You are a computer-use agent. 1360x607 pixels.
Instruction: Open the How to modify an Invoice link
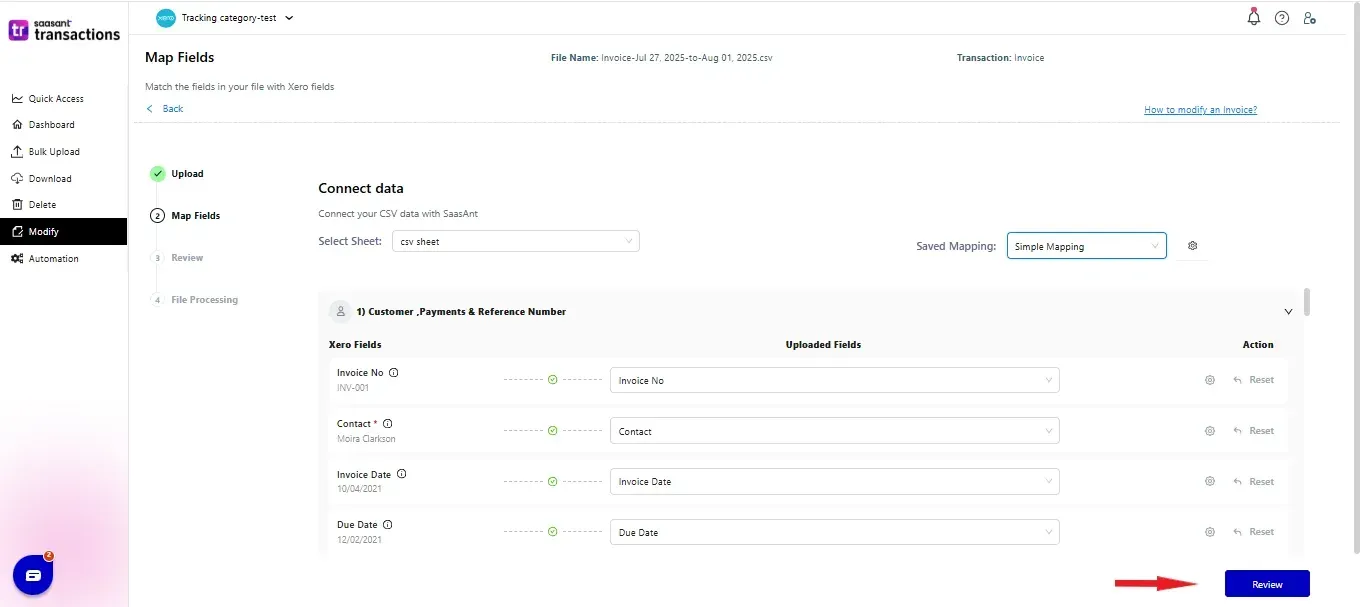[x=1200, y=110]
